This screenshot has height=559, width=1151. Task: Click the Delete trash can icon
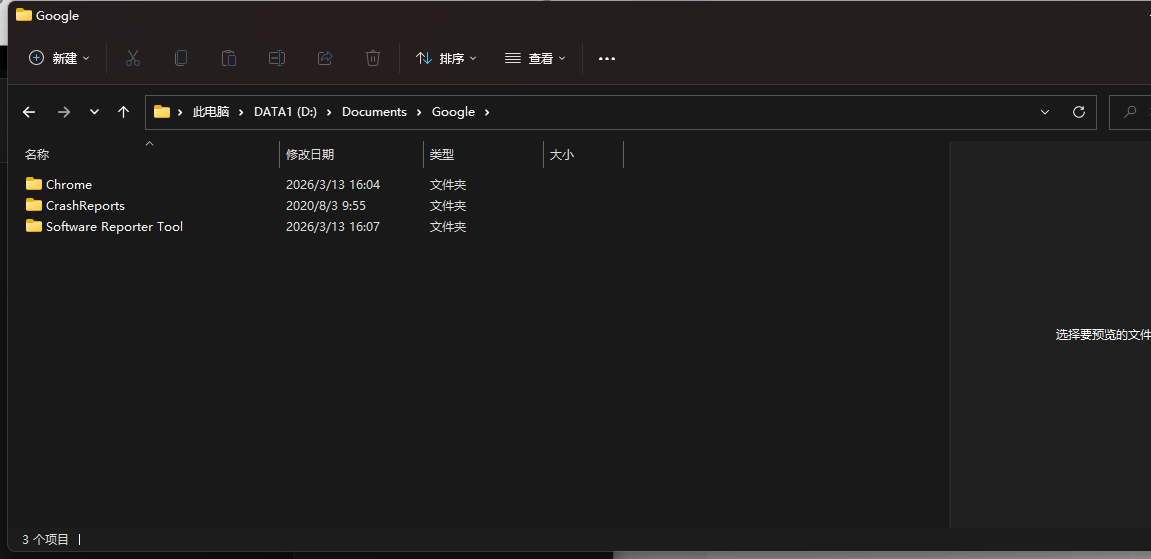(x=373, y=58)
